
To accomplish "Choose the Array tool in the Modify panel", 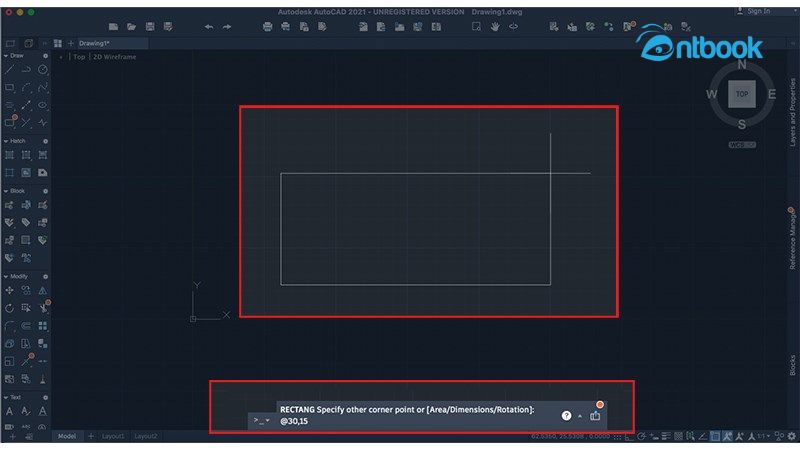I will coord(43,326).
